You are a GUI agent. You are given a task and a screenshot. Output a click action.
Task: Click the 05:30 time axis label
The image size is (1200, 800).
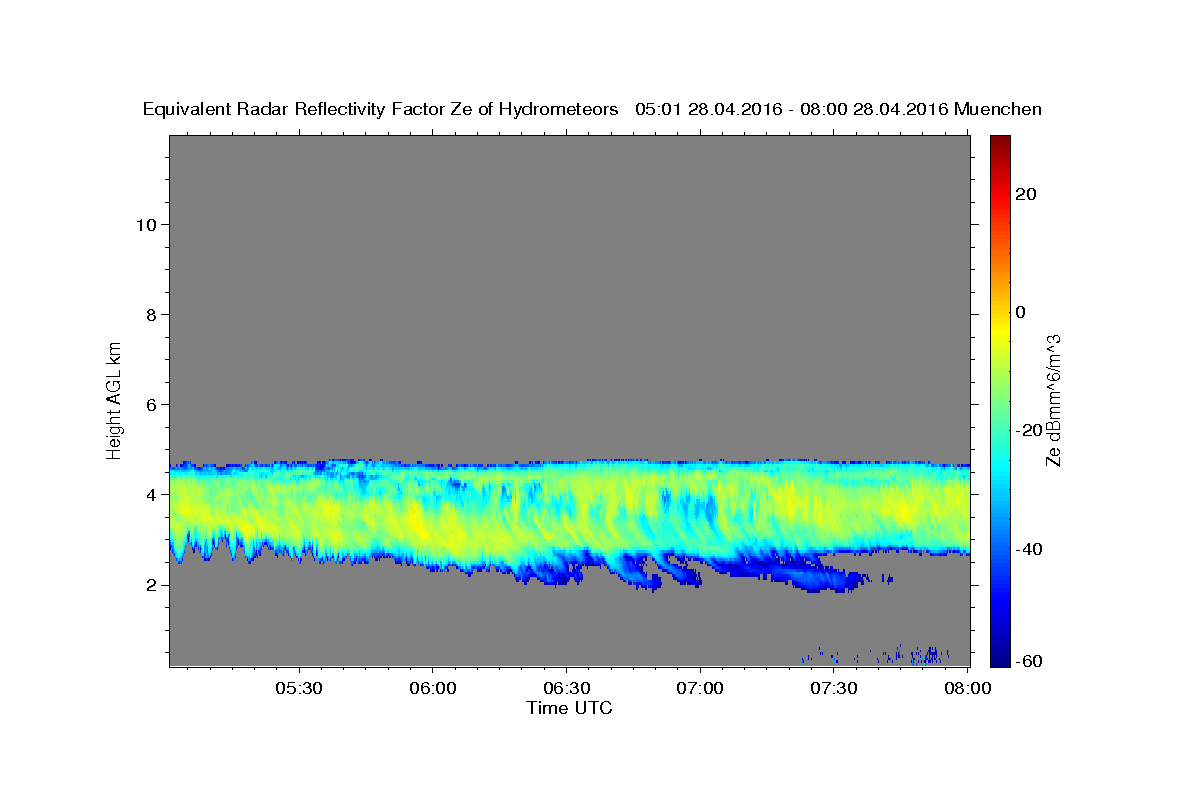point(298,689)
